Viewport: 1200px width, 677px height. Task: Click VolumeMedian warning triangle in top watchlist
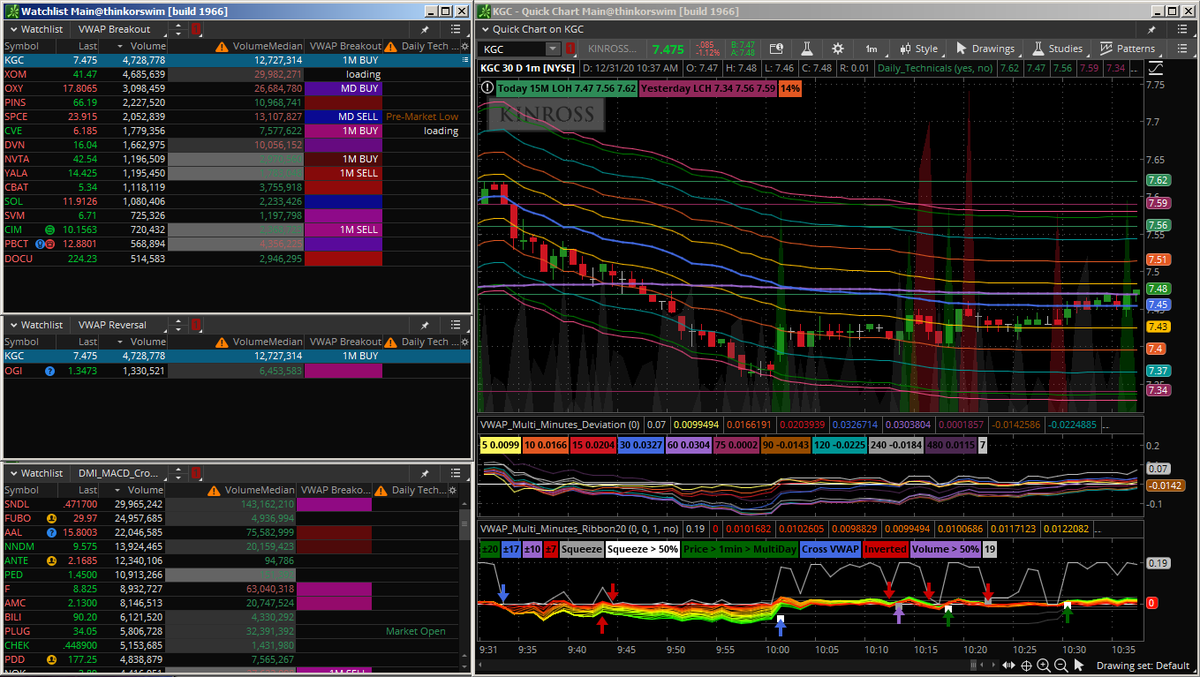221,46
